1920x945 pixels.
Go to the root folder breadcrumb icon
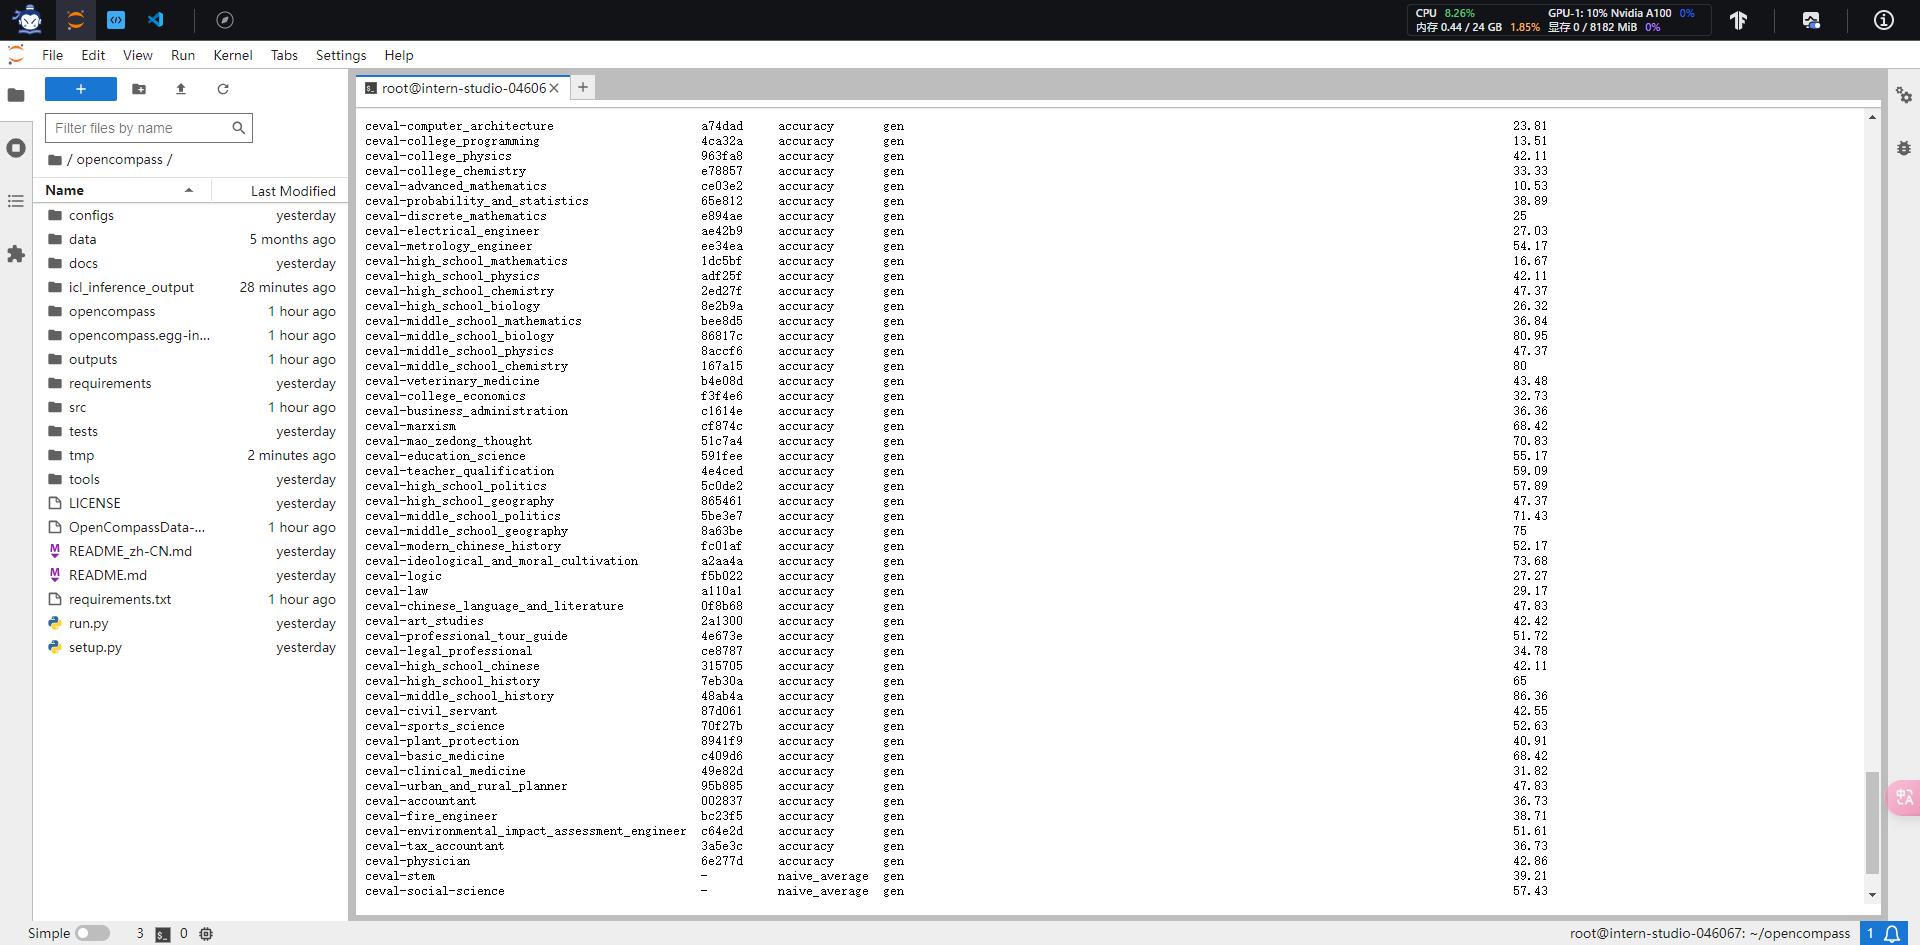55,160
